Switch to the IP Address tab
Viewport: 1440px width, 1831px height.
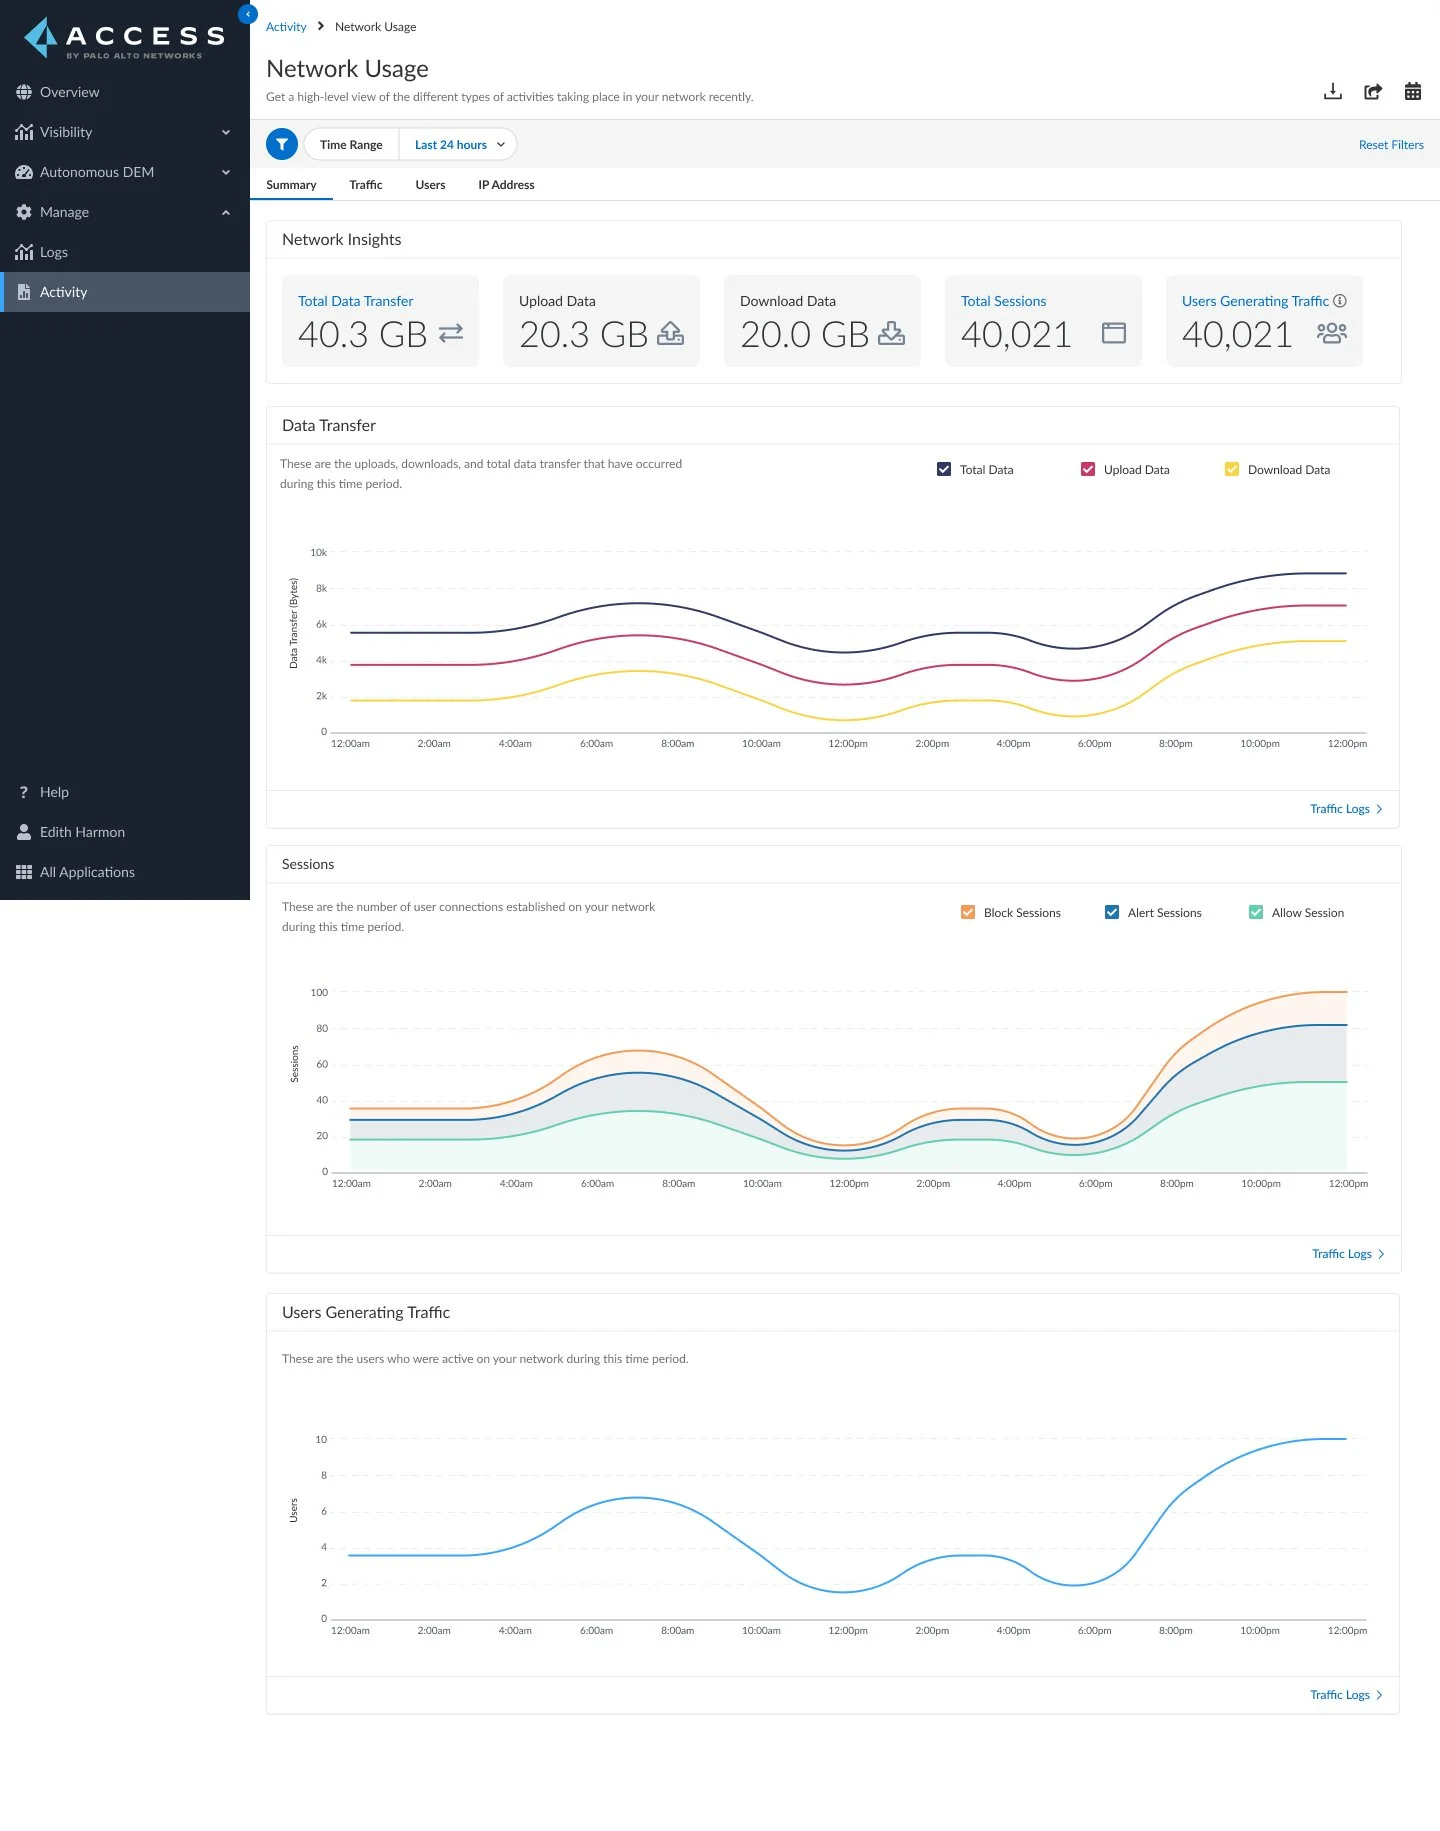[506, 185]
